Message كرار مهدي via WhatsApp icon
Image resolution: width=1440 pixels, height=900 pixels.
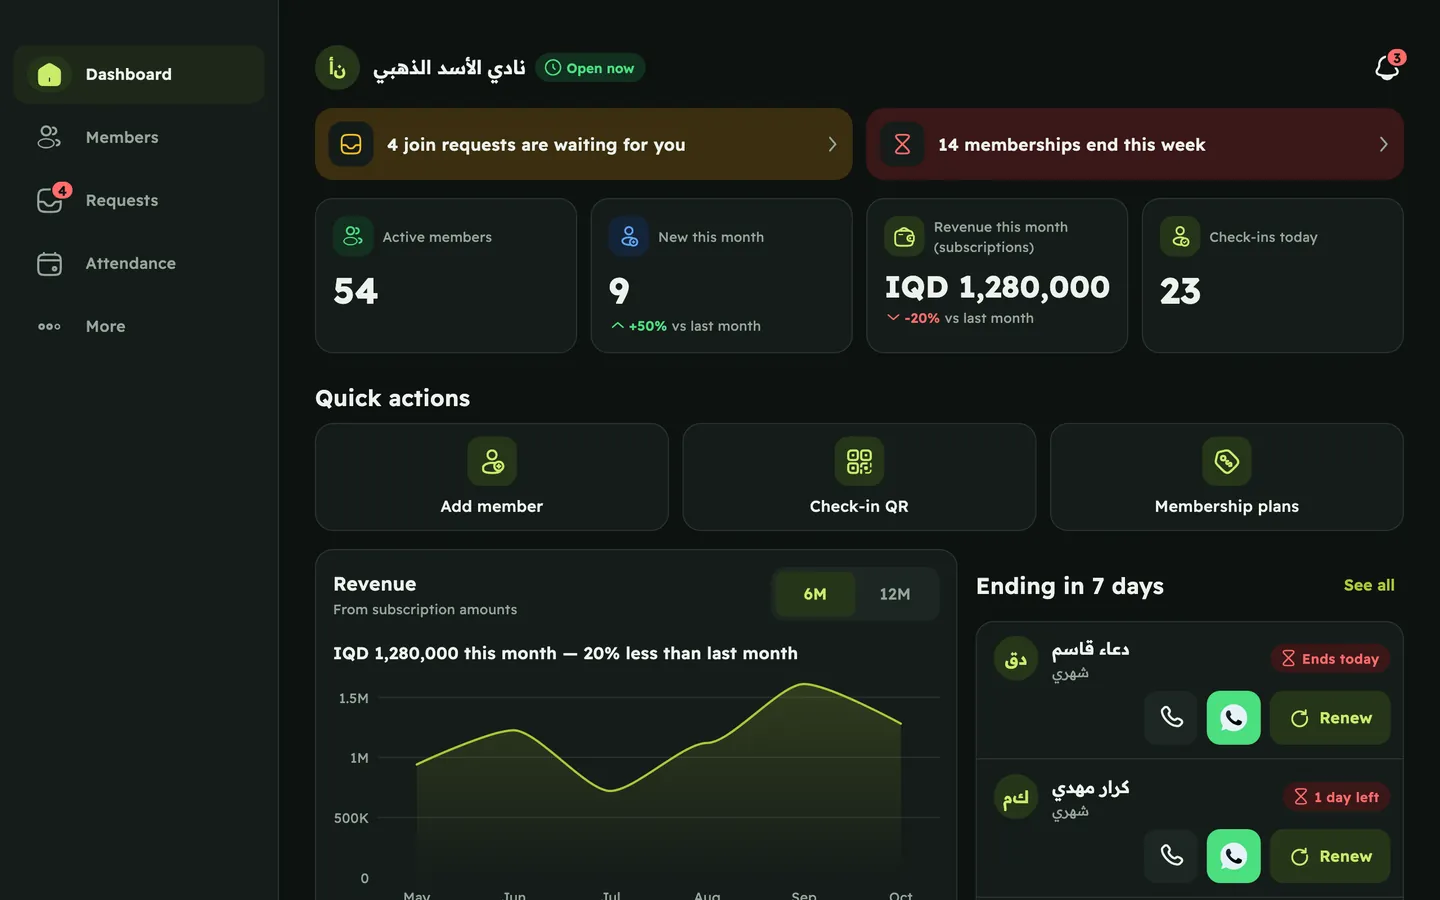(x=1233, y=855)
